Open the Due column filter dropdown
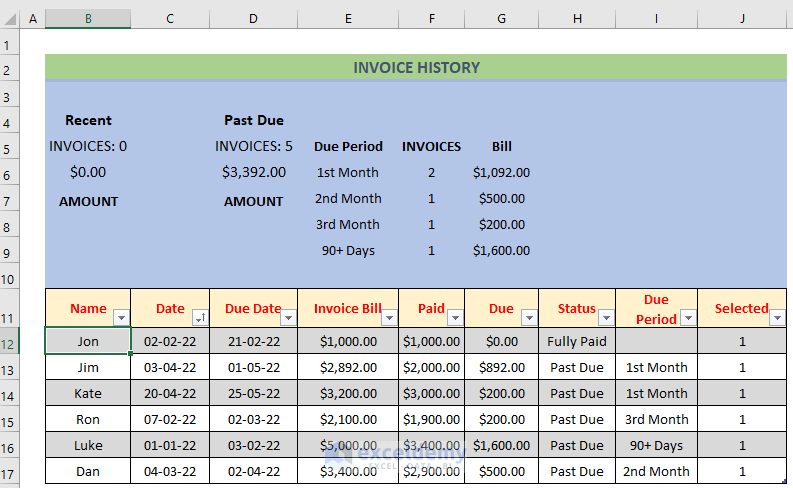This screenshot has width=793, height=488. pyautogui.click(x=529, y=318)
